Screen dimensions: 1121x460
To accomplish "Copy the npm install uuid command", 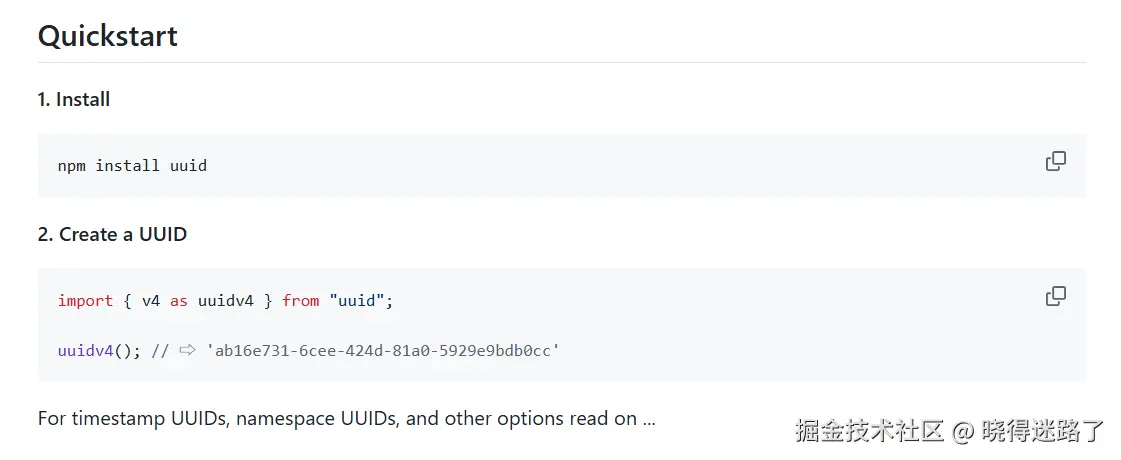I will click(x=1055, y=161).
